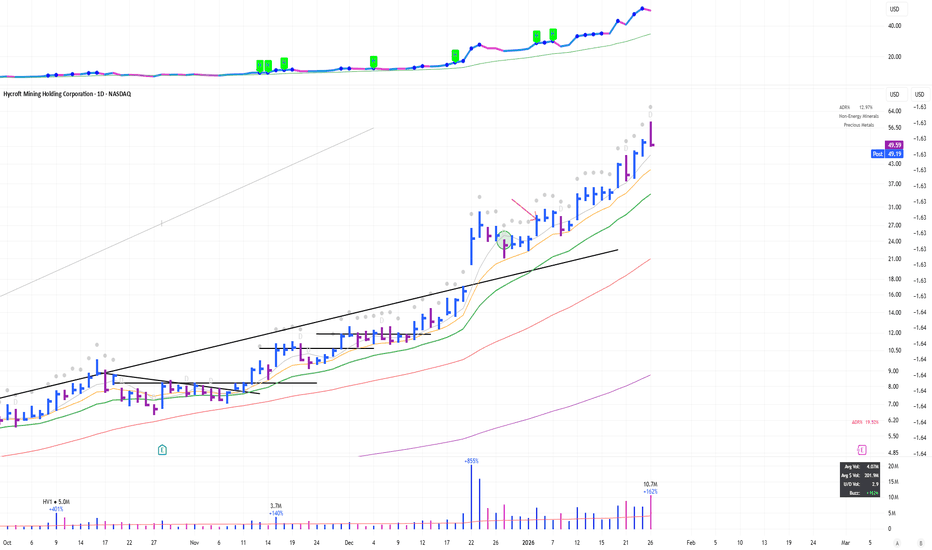Toggle the A auto-scale button

pos(898,543)
